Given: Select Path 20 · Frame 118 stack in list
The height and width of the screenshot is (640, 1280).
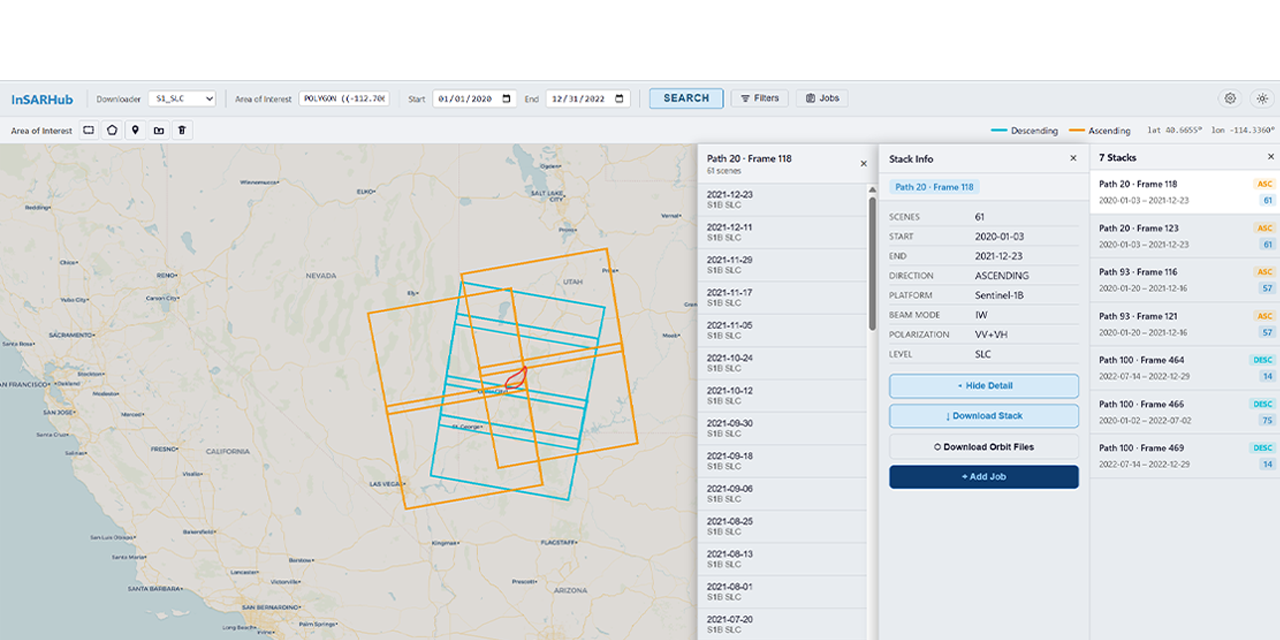Looking at the screenshot, I should (1185, 192).
